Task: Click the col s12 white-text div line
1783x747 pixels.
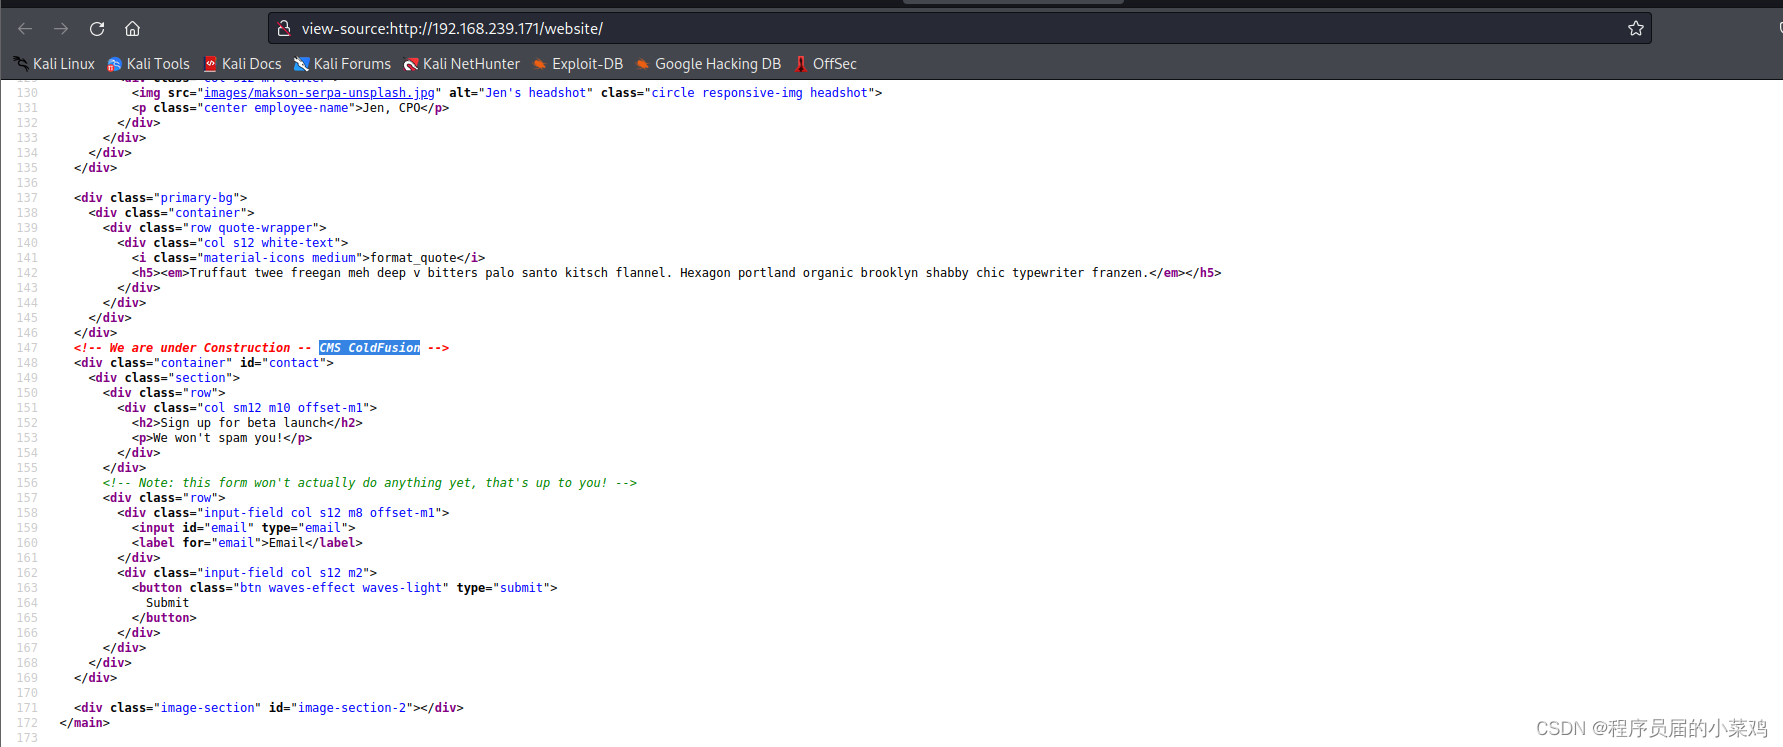Action: point(232,243)
